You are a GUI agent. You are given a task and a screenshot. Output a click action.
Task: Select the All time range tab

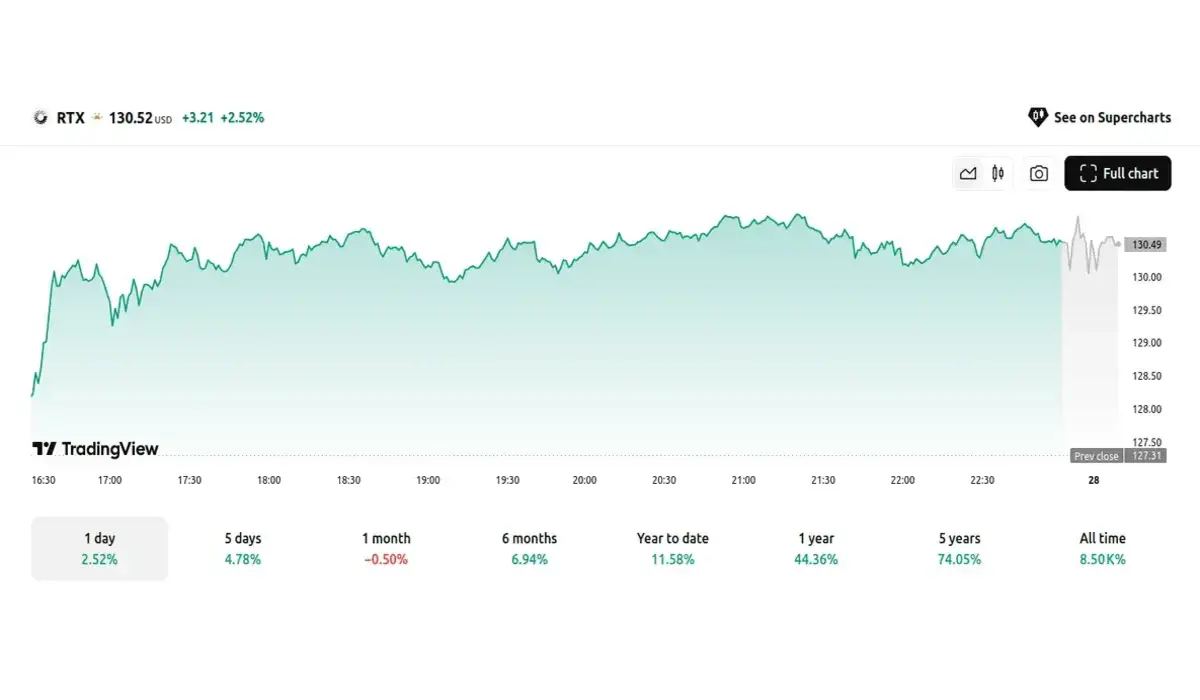tap(1102, 548)
